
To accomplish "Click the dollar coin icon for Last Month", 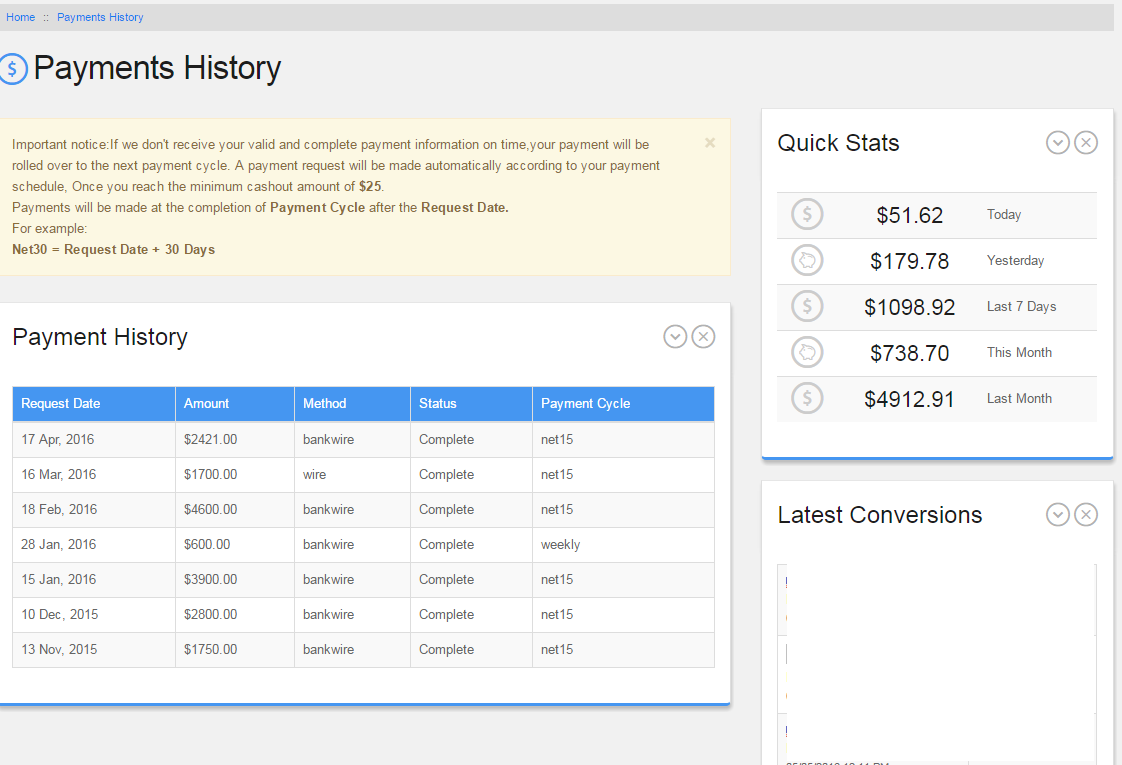I will point(807,399).
